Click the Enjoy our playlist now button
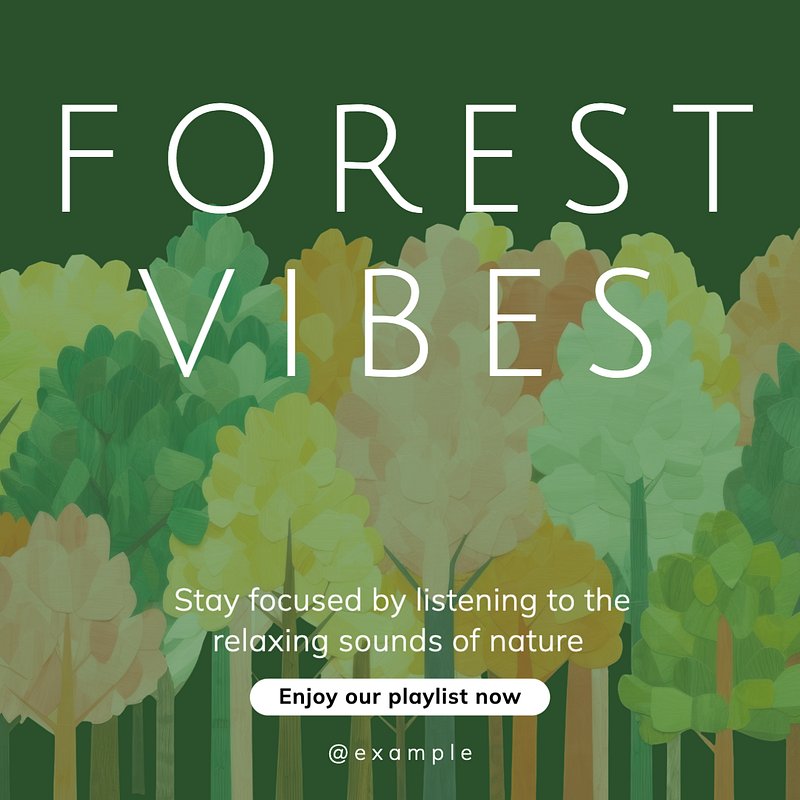The height and width of the screenshot is (800, 800). [399, 696]
